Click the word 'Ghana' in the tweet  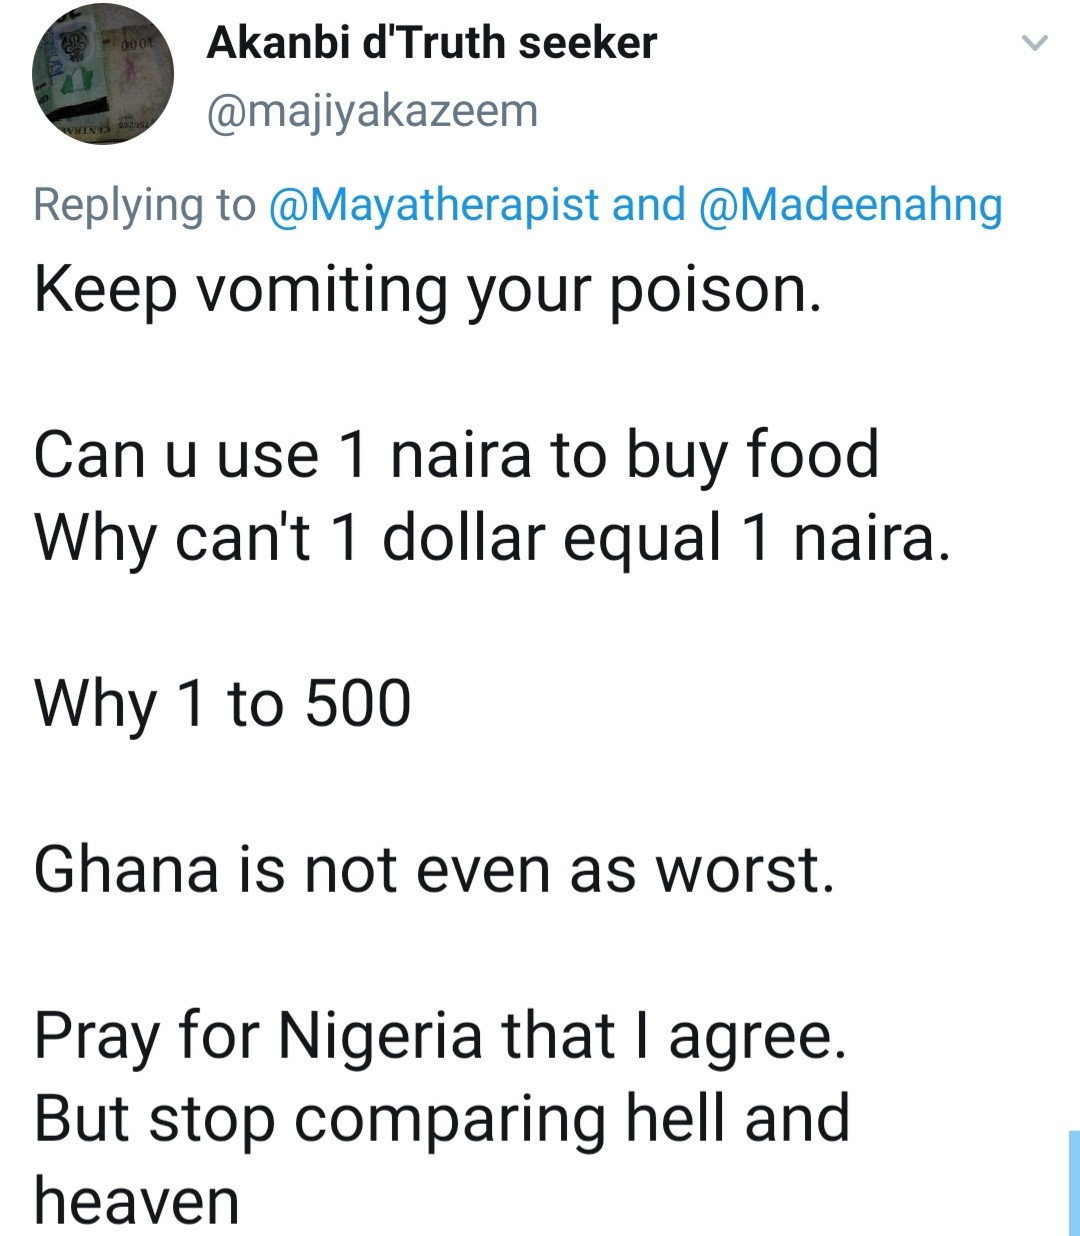(x=126, y=869)
